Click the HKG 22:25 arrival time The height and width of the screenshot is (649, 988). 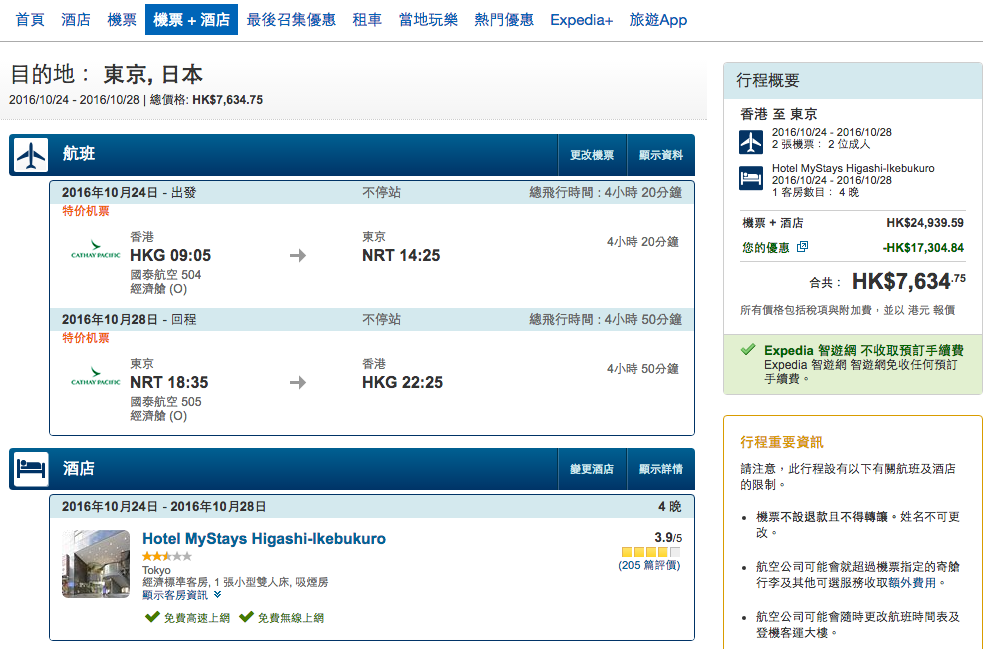[403, 382]
